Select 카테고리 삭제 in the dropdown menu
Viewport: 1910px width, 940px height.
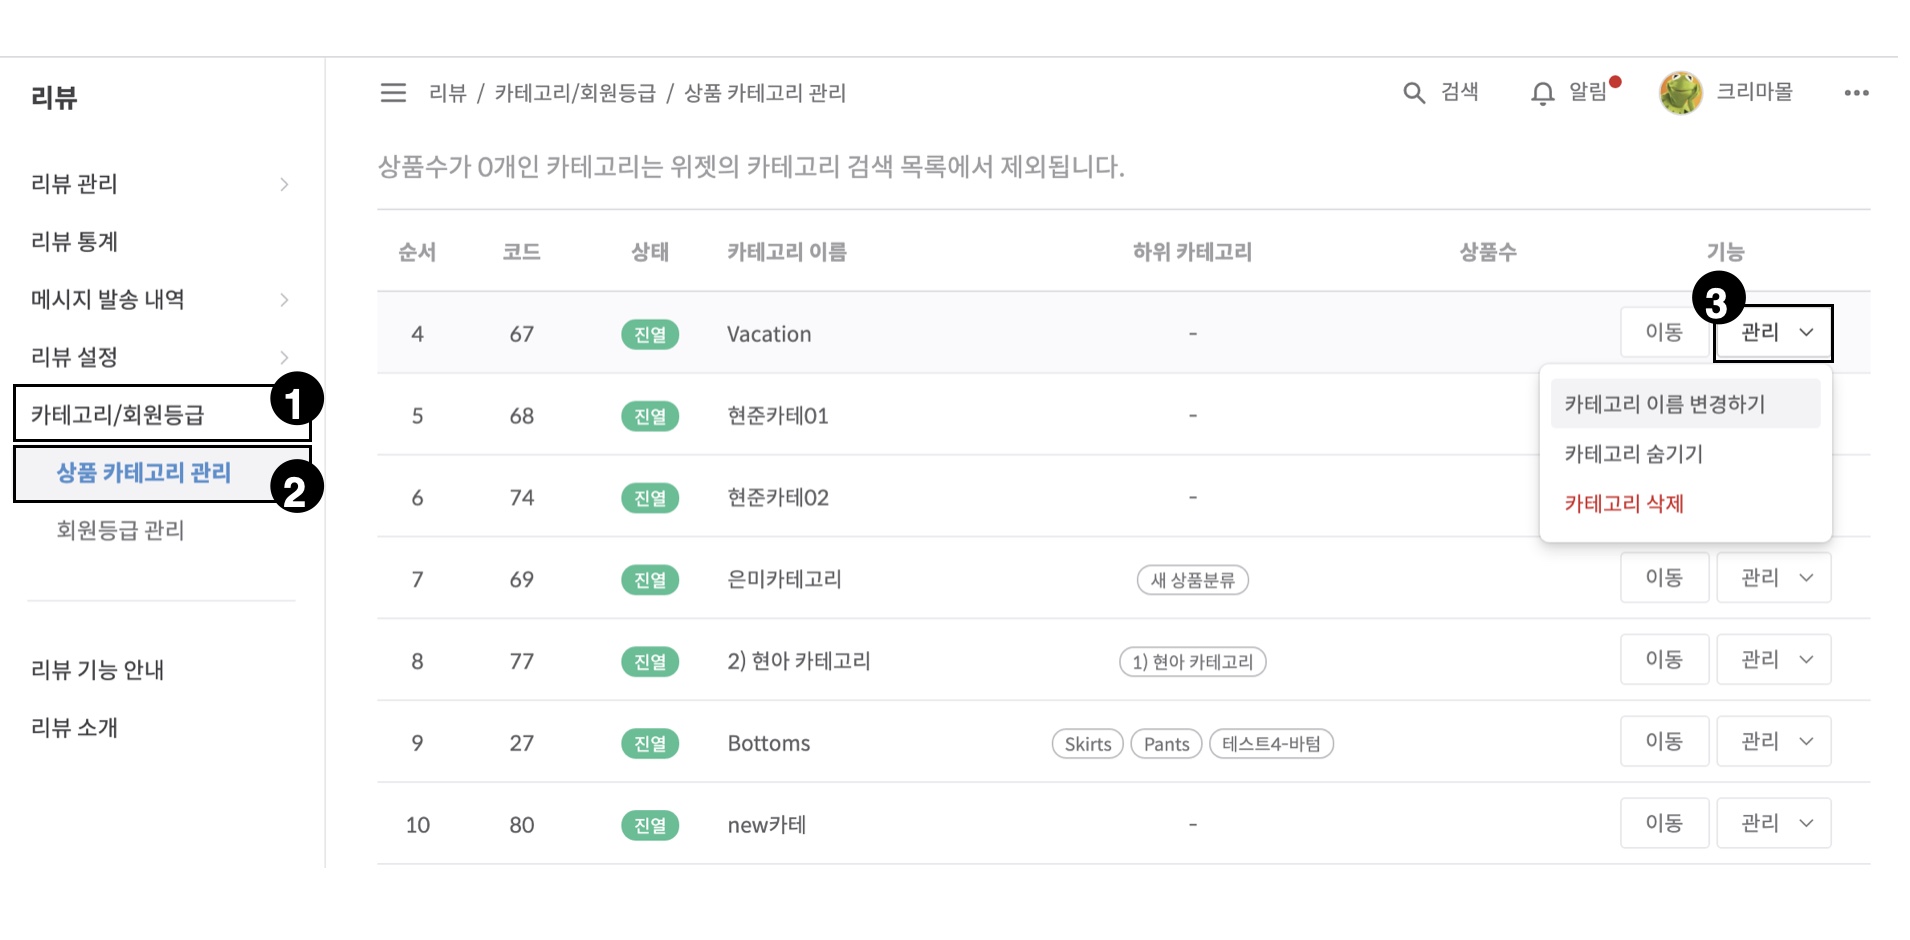pyautogui.click(x=1624, y=504)
